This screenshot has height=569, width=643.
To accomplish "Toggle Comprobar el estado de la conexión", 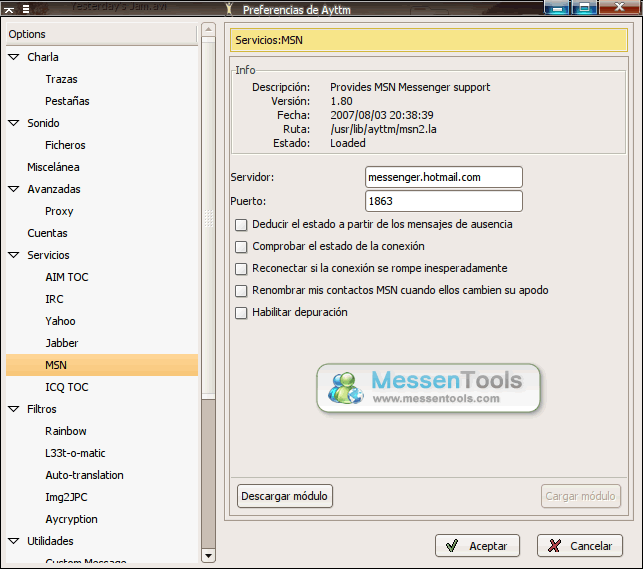I will tap(241, 247).
